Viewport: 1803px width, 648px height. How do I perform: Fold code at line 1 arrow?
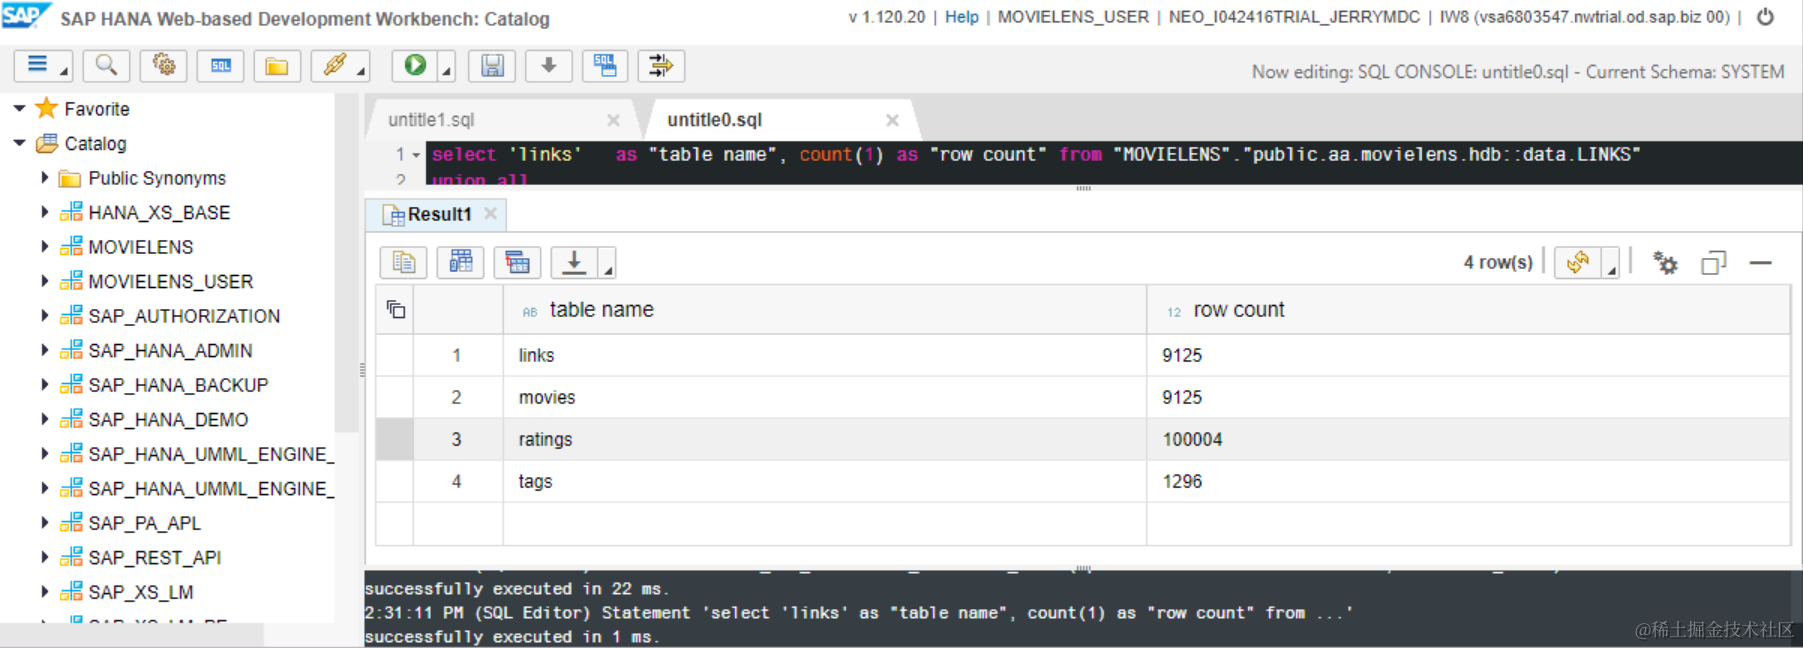click(x=416, y=155)
